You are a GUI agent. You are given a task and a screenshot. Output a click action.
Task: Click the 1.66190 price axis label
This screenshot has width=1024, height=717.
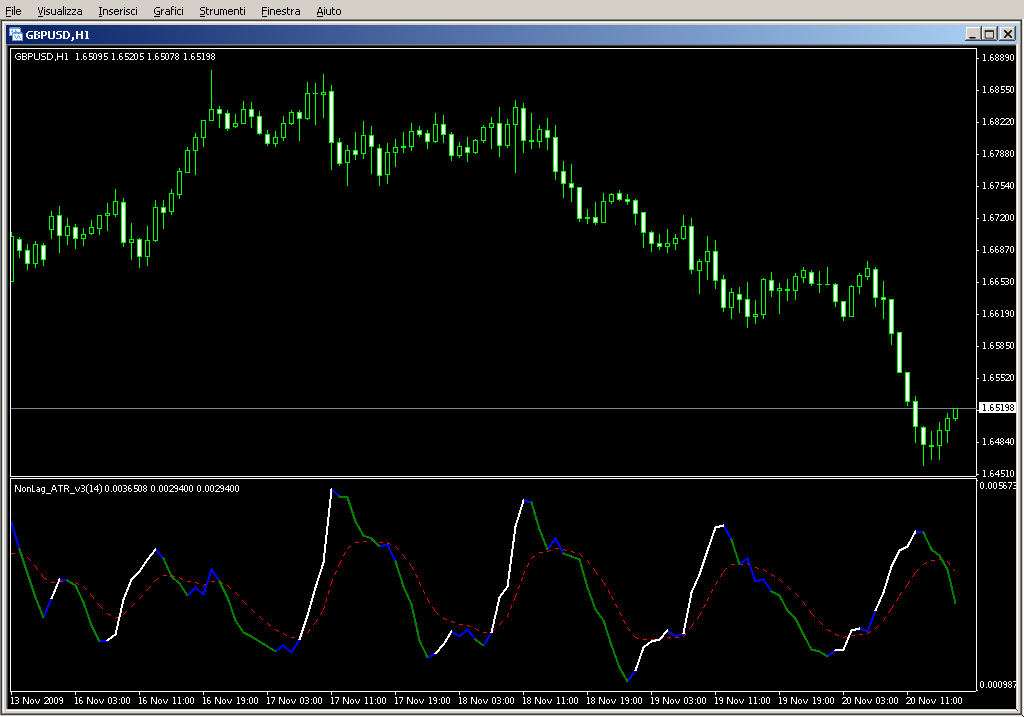pos(999,313)
